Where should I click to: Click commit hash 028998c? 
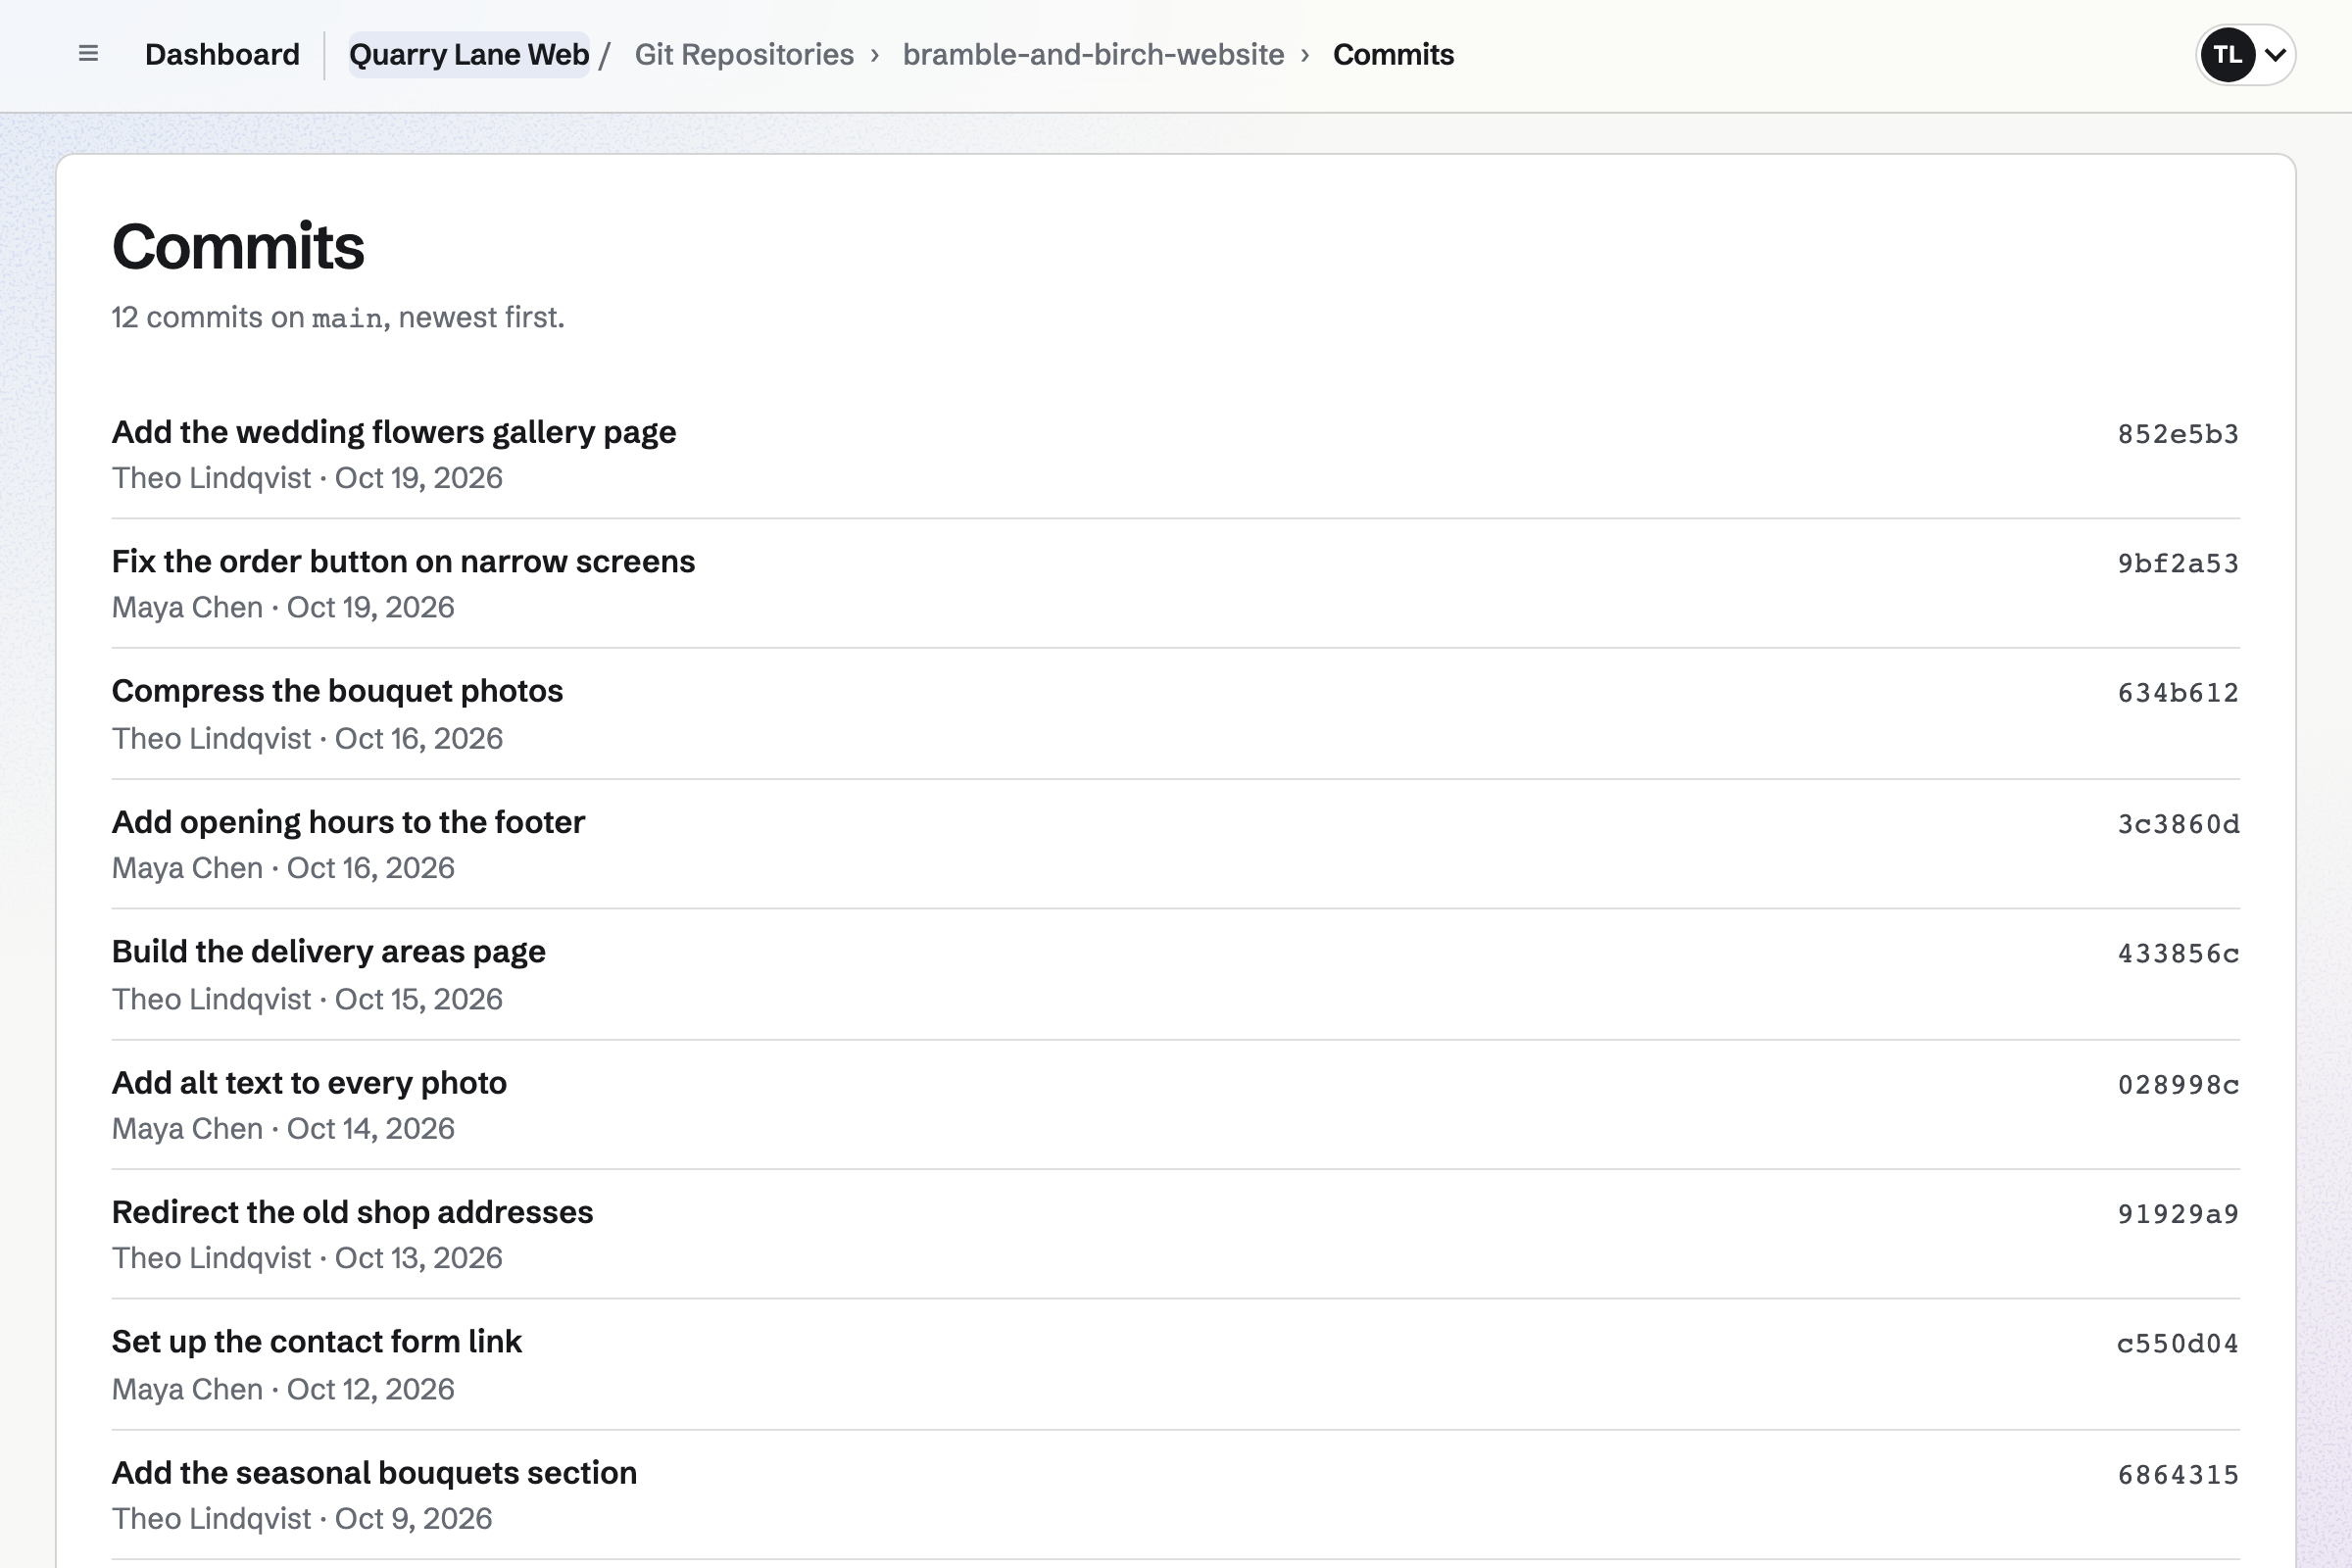click(x=2178, y=1085)
